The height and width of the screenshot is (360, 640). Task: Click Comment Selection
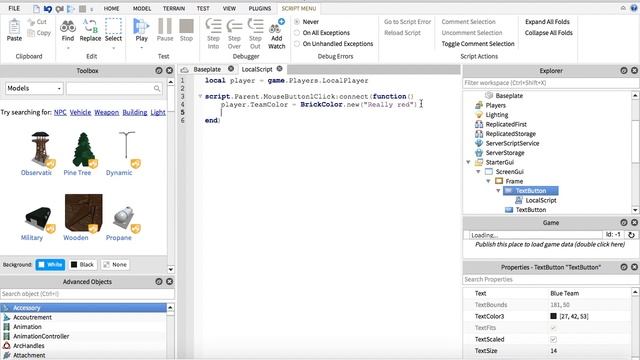pyautogui.click(x=469, y=22)
